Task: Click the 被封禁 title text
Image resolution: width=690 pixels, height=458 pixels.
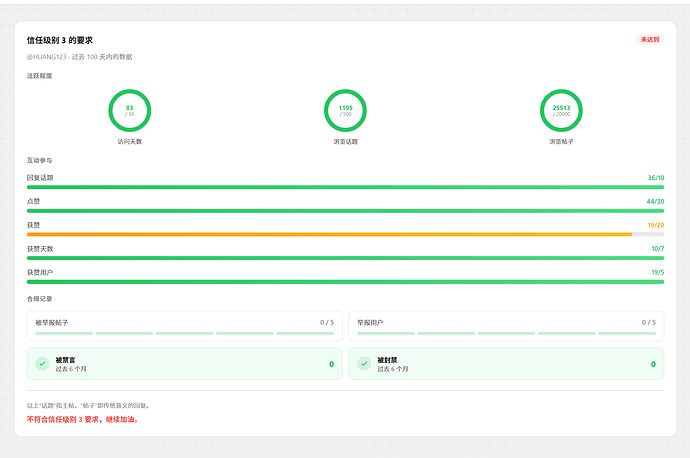Action: point(387,360)
